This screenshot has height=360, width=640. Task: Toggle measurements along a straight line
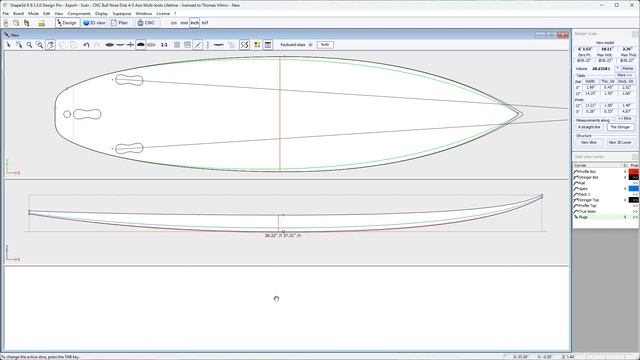pos(589,127)
